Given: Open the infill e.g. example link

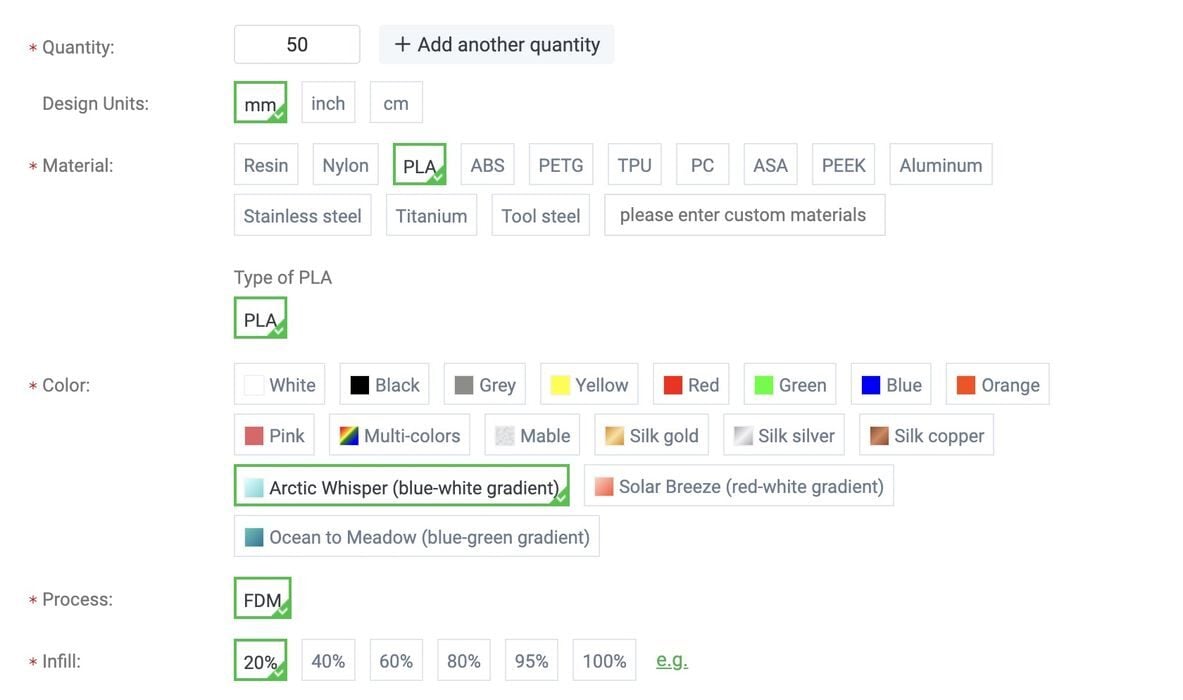Looking at the screenshot, I should [672, 661].
